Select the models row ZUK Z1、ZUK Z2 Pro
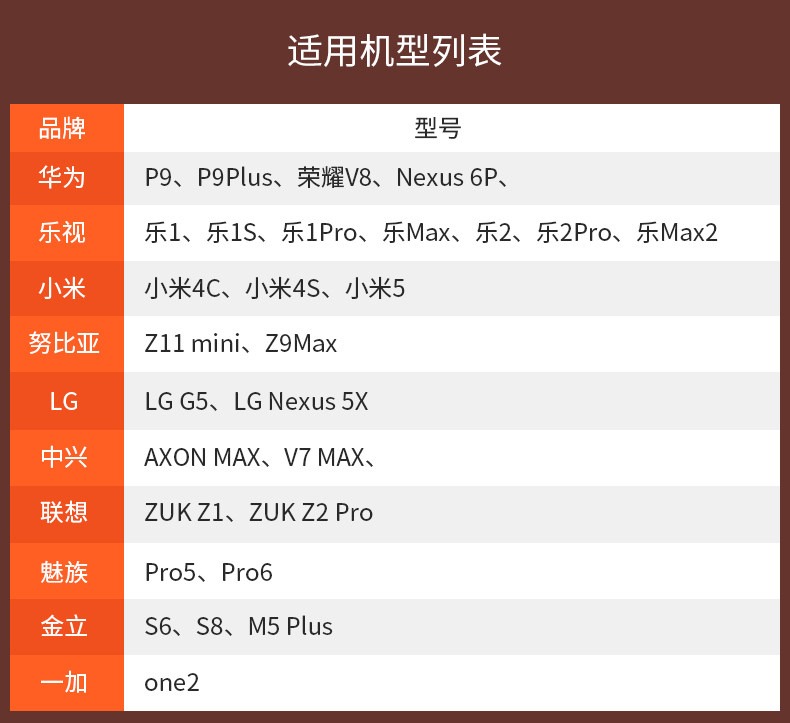Screen dimensions: 790x723 (x=451, y=514)
